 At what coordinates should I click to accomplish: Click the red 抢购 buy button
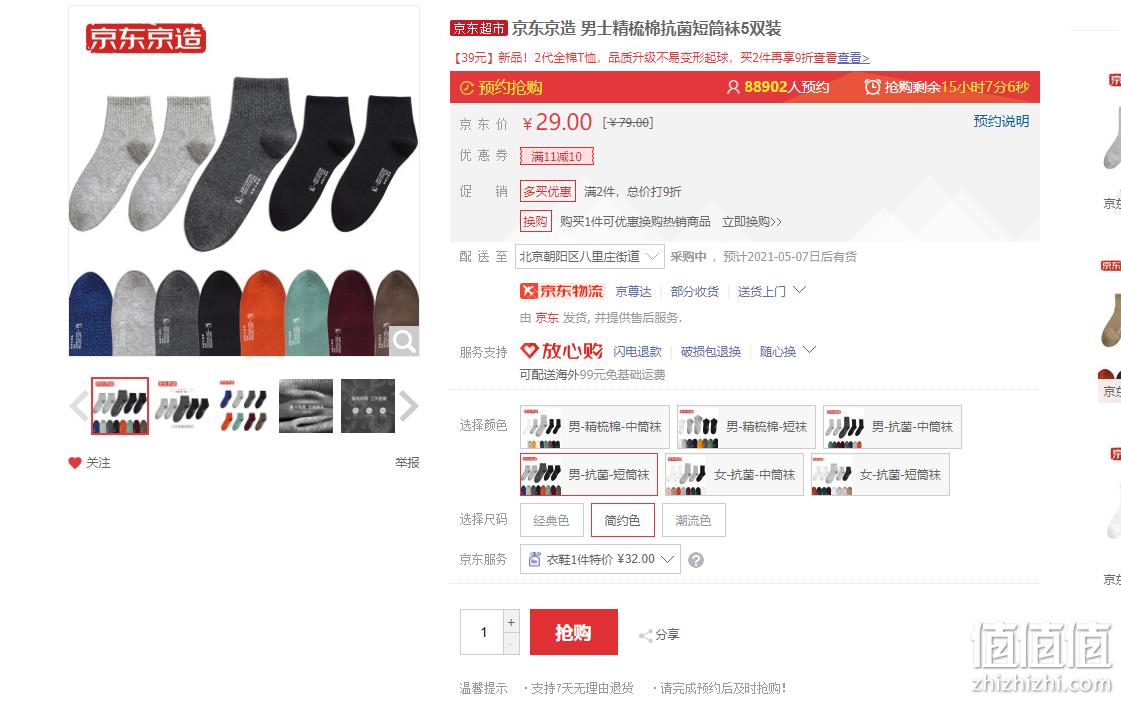573,632
